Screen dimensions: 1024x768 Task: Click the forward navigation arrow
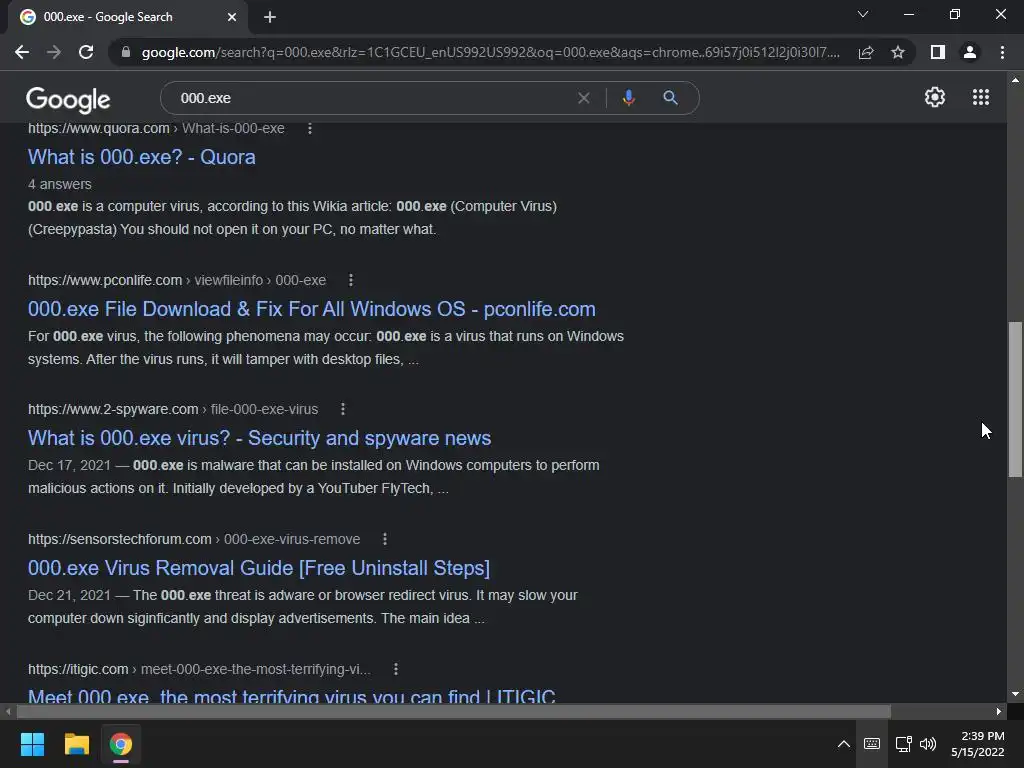tap(54, 52)
